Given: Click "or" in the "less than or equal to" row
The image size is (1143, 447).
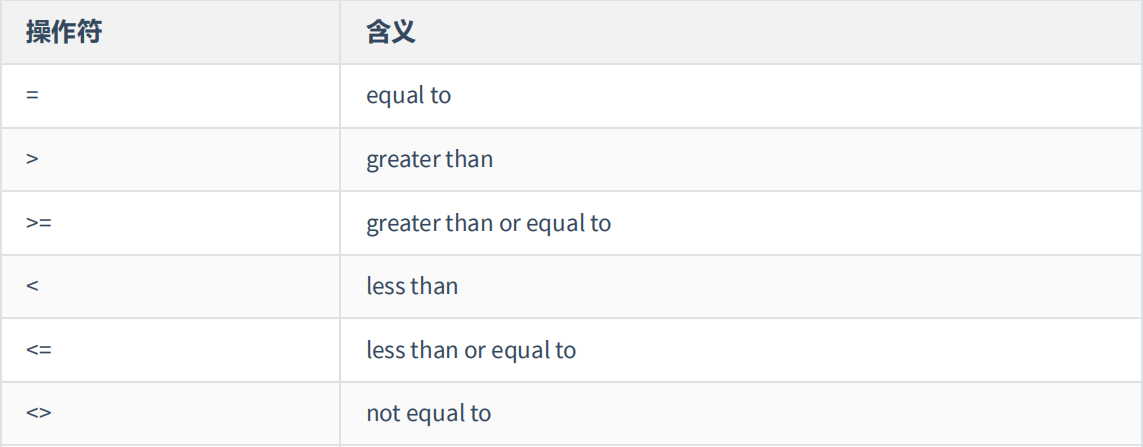Looking at the screenshot, I should pos(475,350).
